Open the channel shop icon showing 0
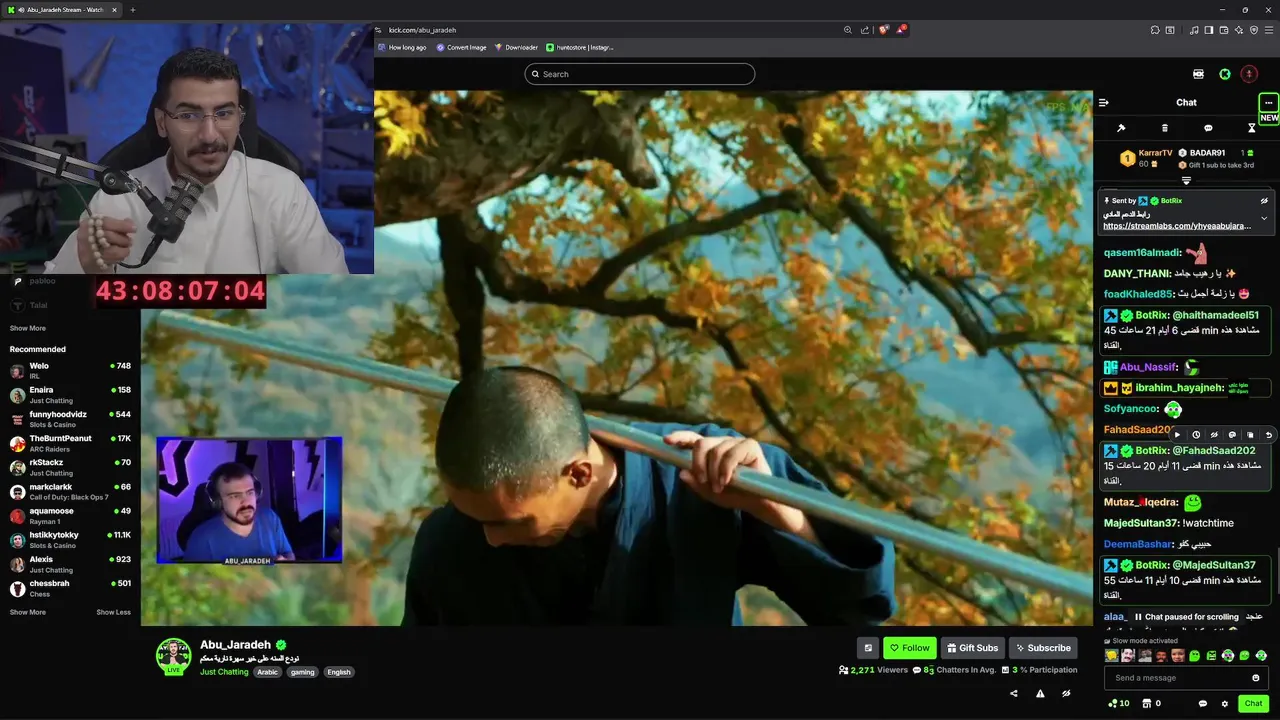 click(1151, 704)
